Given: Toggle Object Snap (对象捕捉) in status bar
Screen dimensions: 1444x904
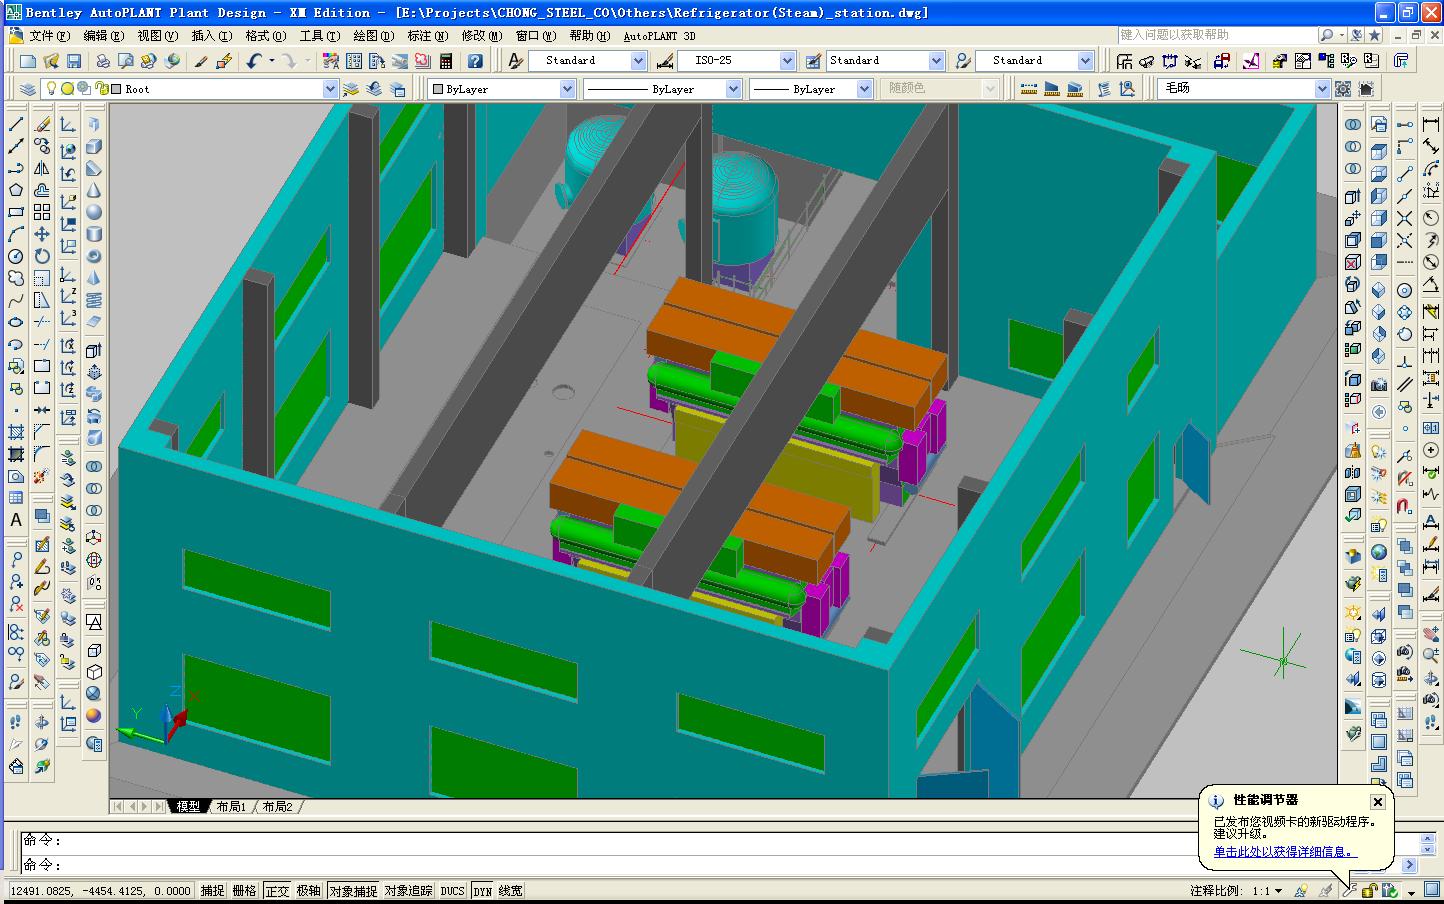Looking at the screenshot, I should tap(353, 891).
